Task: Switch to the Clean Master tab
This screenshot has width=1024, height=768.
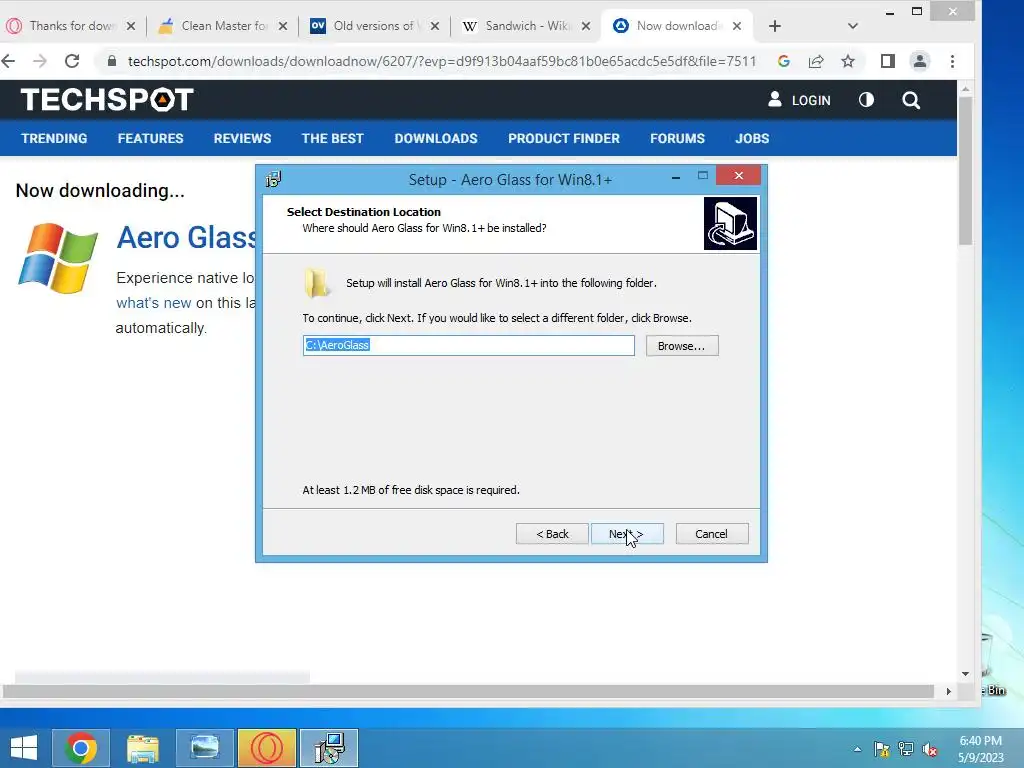Action: (223, 26)
